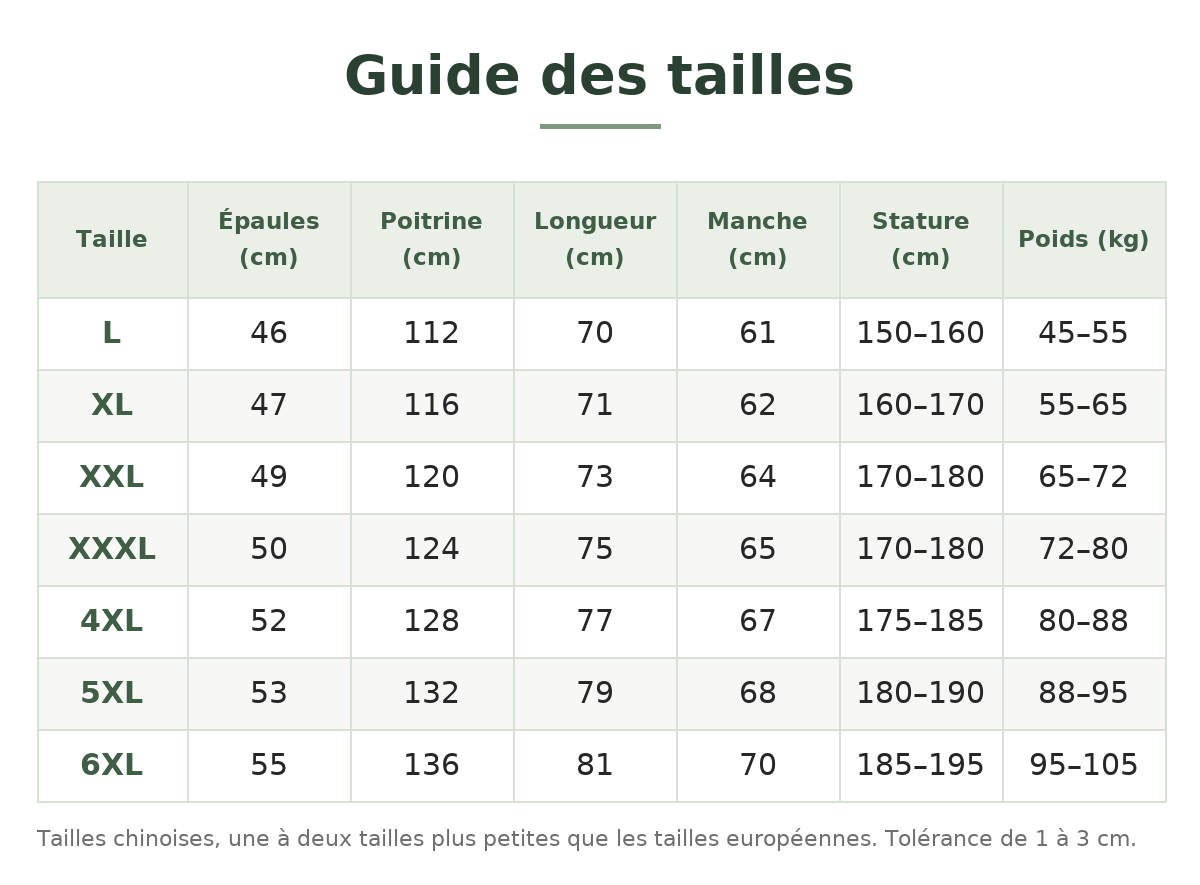Click the 150–160 stature cell

click(921, 334)
